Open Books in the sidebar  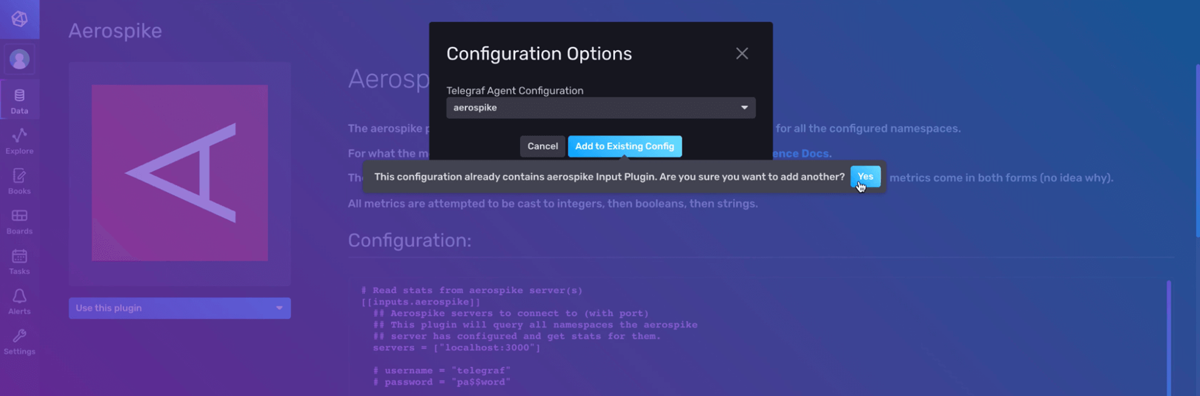(x=19, y=181)
